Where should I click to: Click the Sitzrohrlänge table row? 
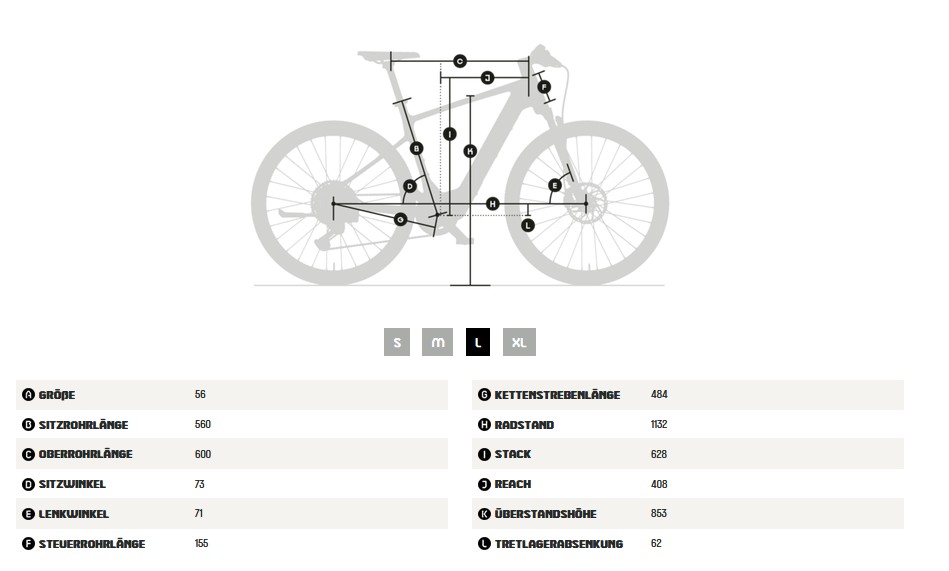(x=232, y=424)
